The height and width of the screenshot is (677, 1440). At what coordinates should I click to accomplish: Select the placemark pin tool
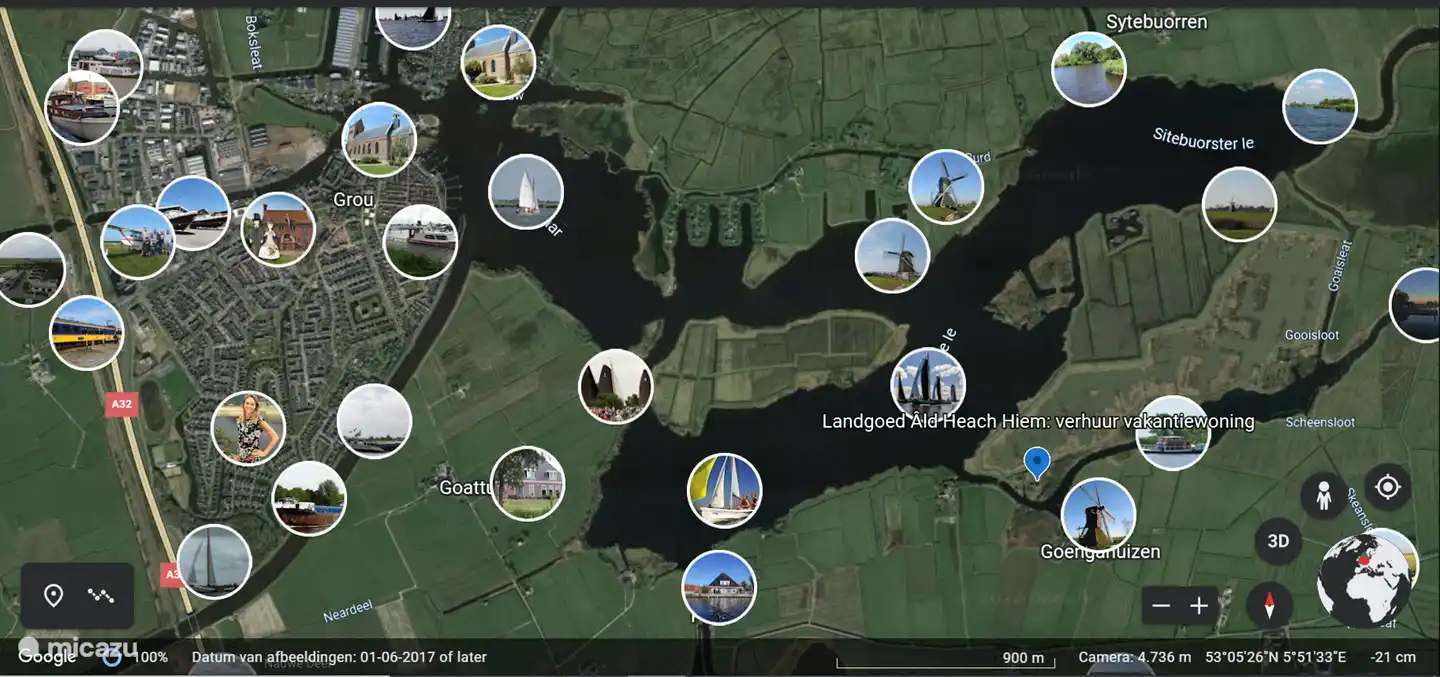click(55, 595)
